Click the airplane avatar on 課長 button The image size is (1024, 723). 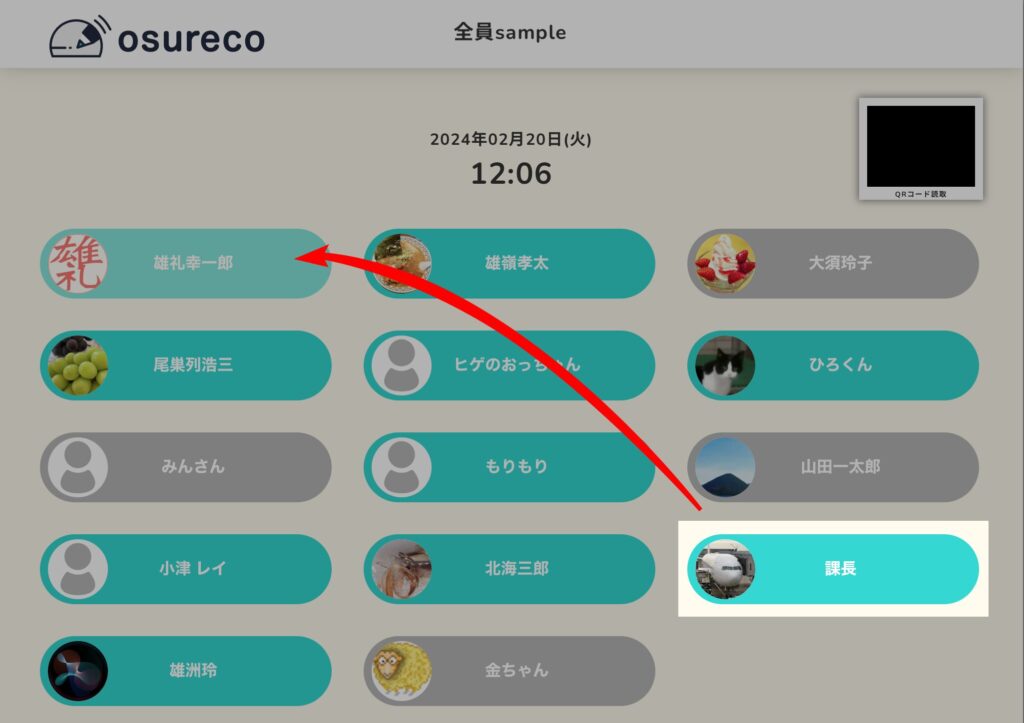tap(725, 569)
